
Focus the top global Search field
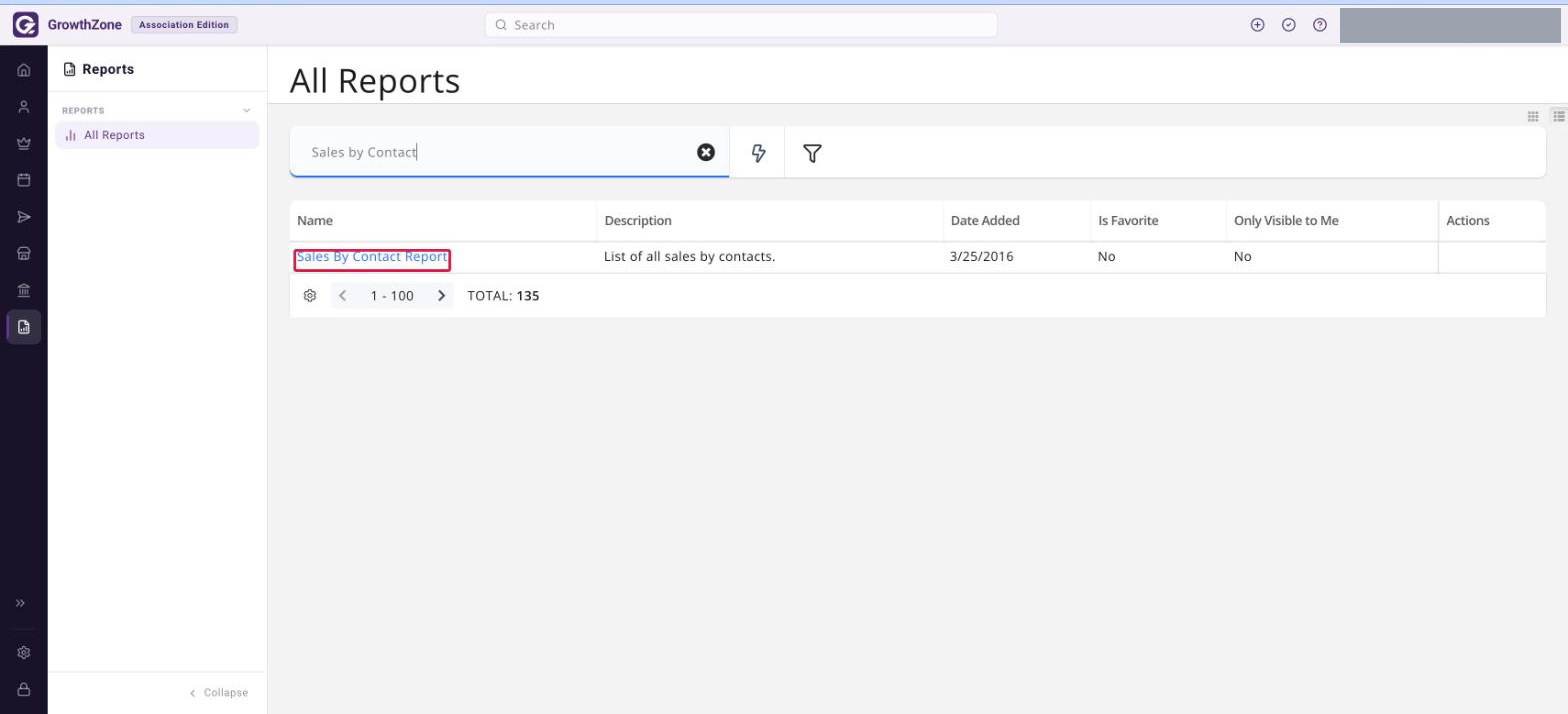click(x=741, y=25)
